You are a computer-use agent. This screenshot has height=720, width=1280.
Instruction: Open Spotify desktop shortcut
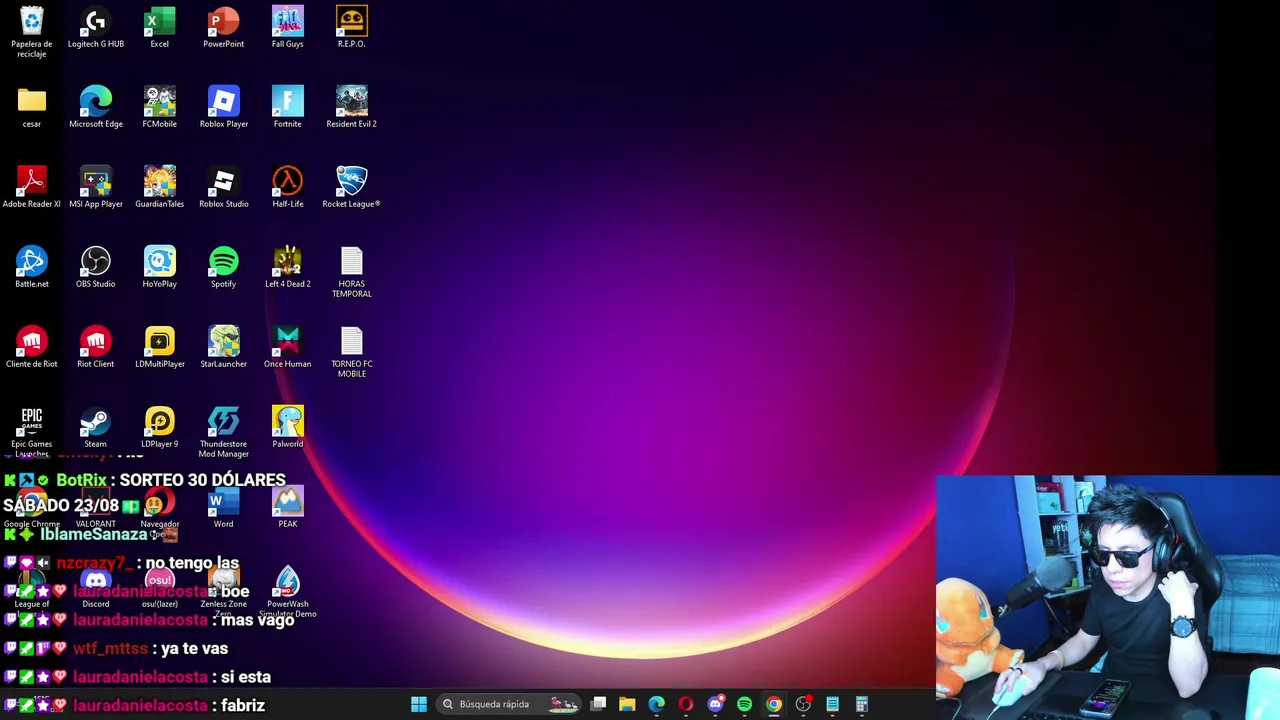(224, 268)
